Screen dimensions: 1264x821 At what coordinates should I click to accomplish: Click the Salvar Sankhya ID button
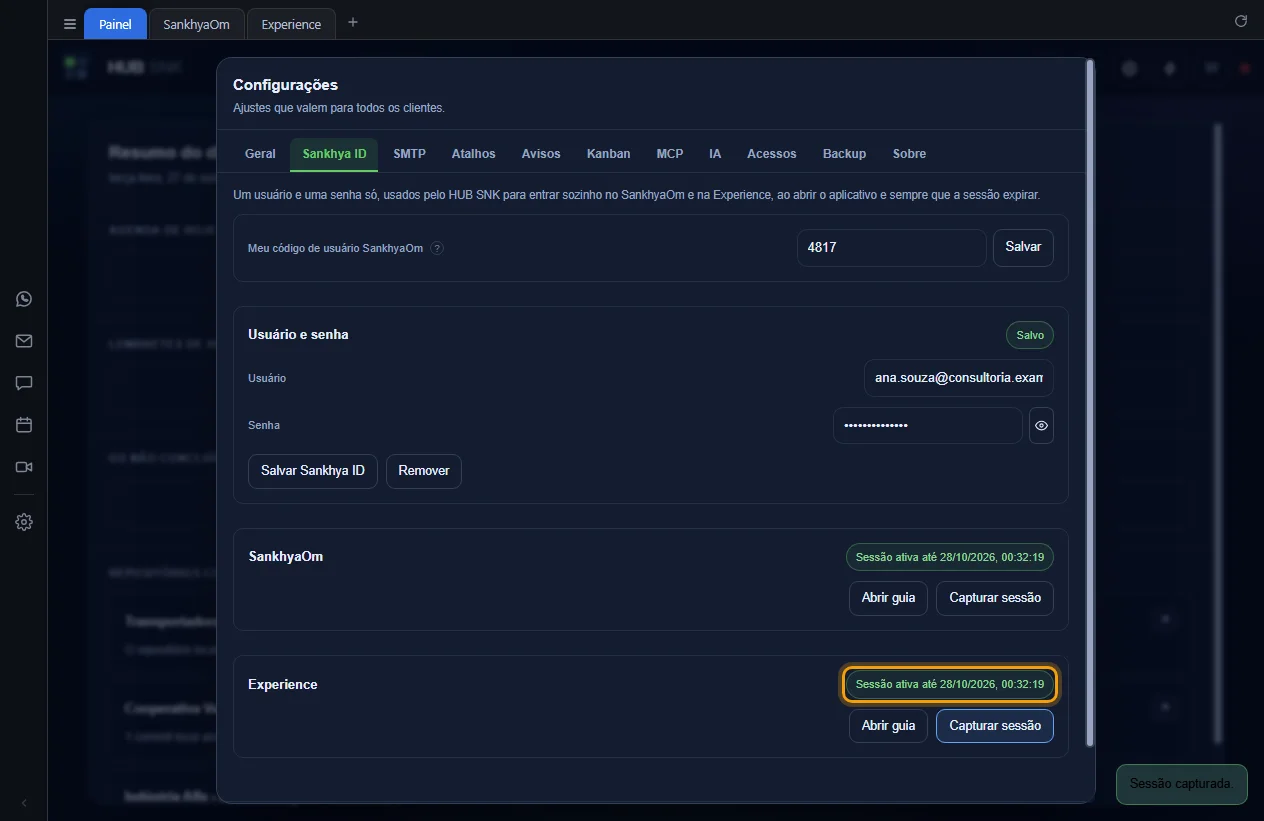tap(313, 471)
